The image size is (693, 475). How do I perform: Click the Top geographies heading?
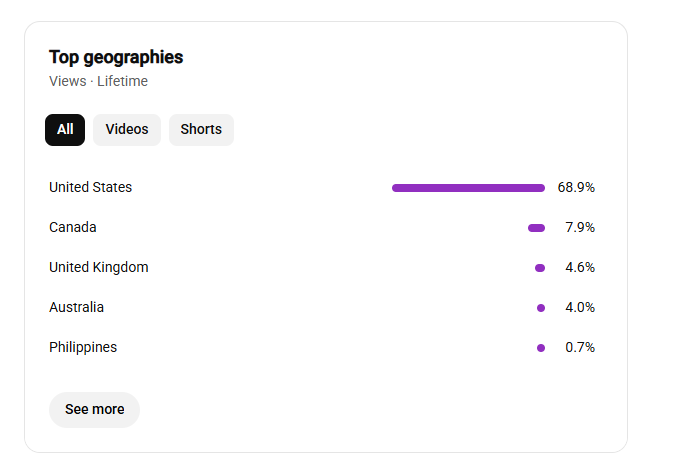(x=116, y=57)
